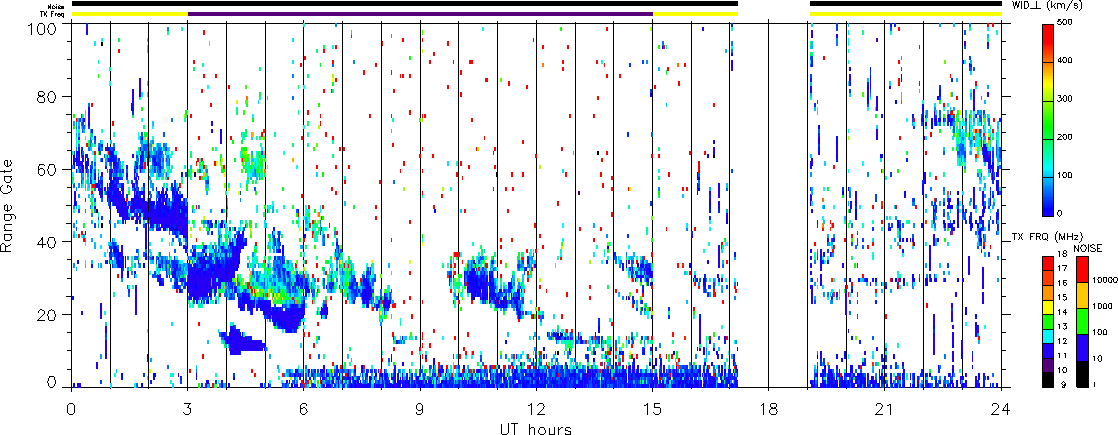Click the purple segment of the TX Freq bar
1118x435 pixels.
coord(420,14)
